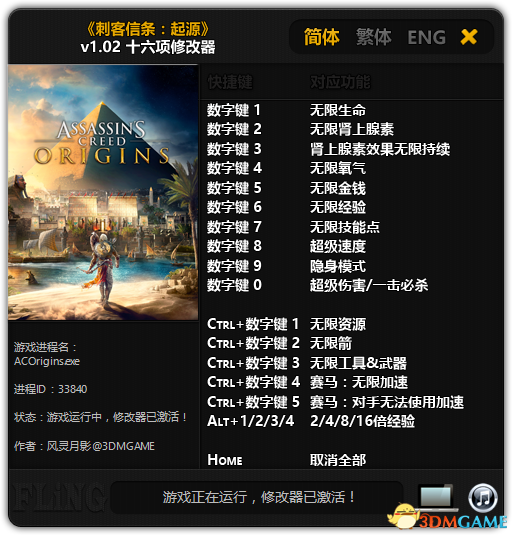Click 赛马：无限加速 option
Viewport: 512px width, 535px height.
click(359, 382)
